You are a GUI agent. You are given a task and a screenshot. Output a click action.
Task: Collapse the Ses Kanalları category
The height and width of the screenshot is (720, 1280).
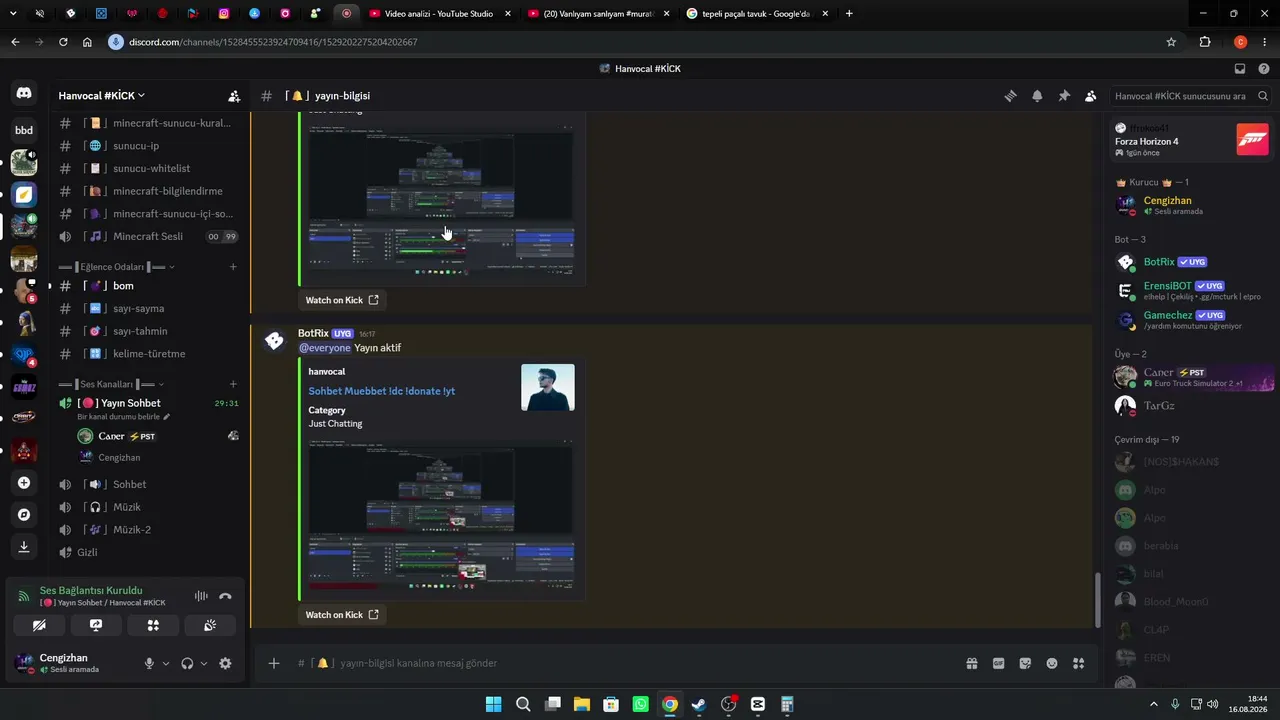pyautogui.click(x=112, y=384)
